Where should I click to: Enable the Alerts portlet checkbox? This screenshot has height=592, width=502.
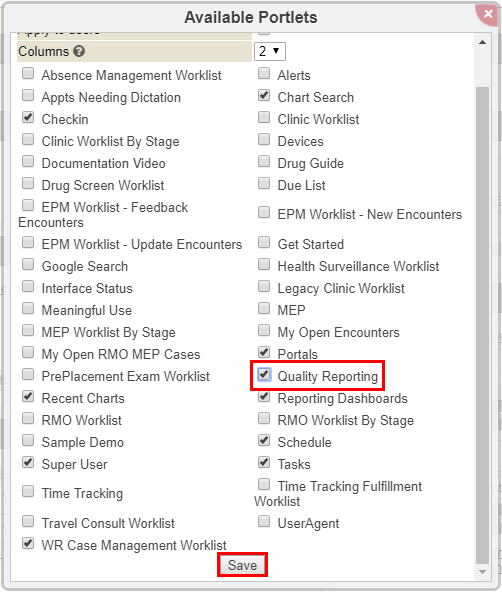264,73
